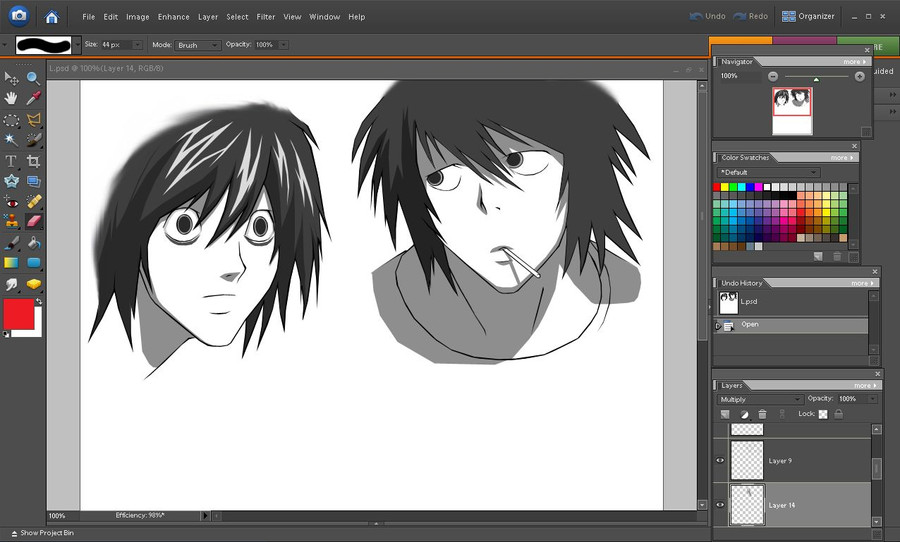Select the Cookie Cutter star tool
The image size is (900, 542).
[x=11, y=182]
